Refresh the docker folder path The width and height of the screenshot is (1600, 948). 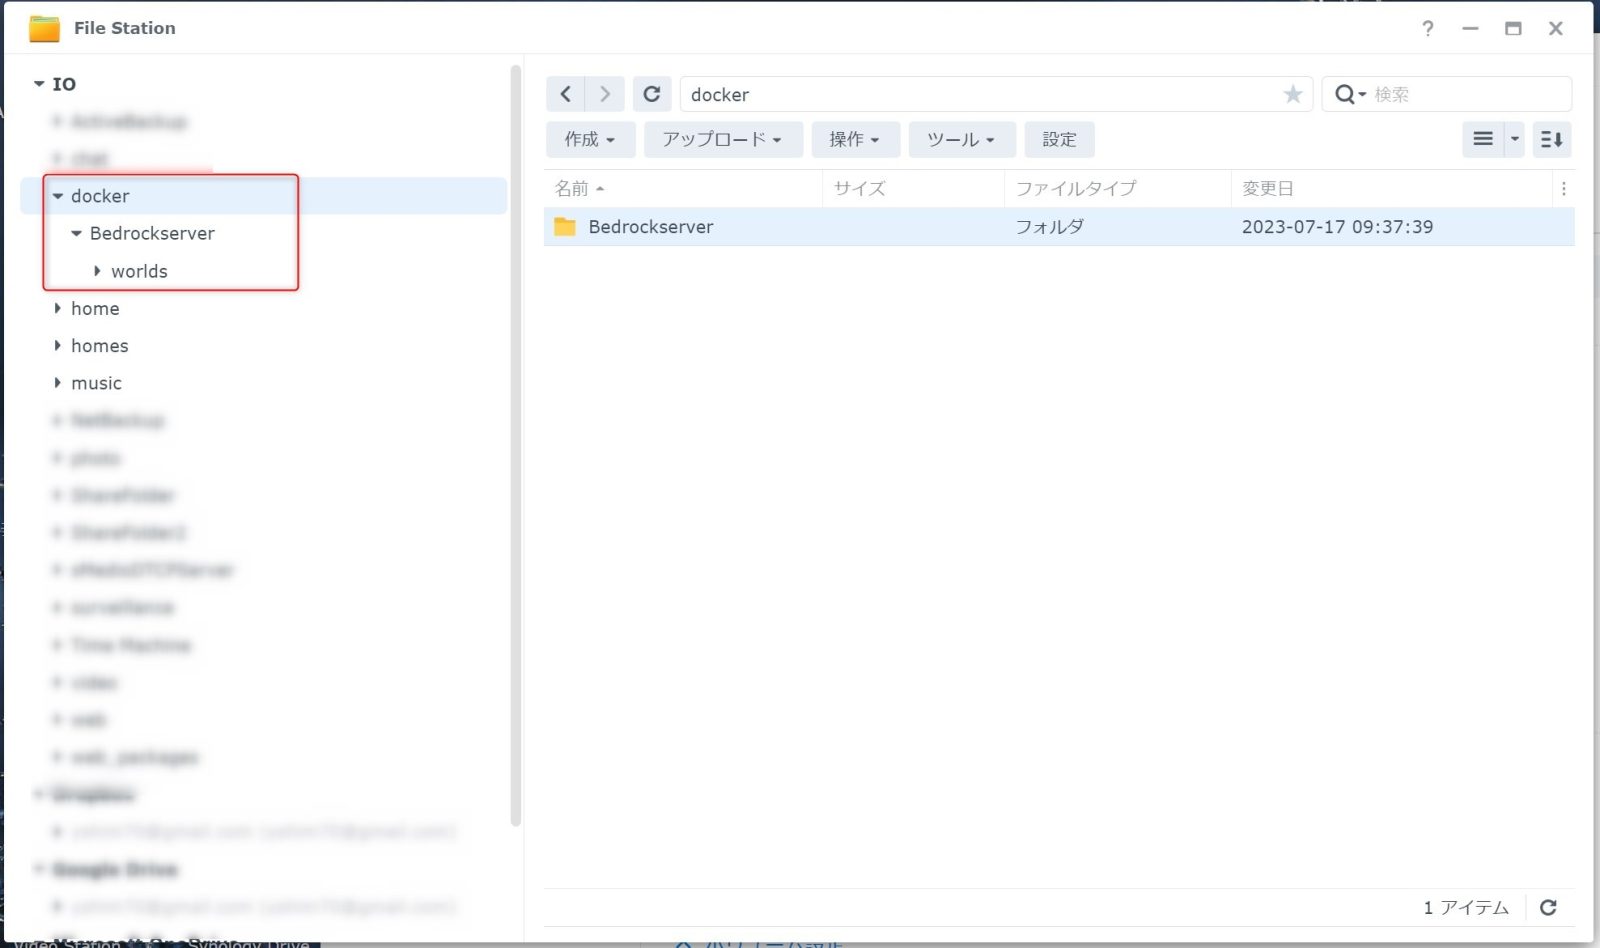[652, 94]
